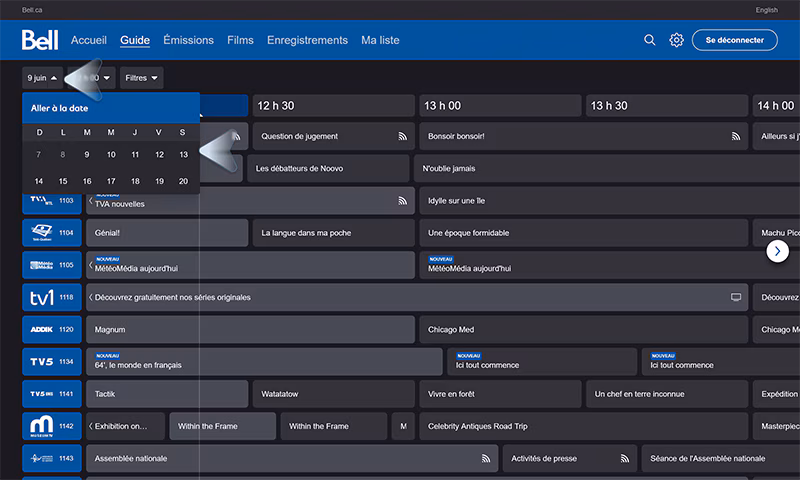
Task: Open 64', le monde en français program
Action: click(264, 362)
